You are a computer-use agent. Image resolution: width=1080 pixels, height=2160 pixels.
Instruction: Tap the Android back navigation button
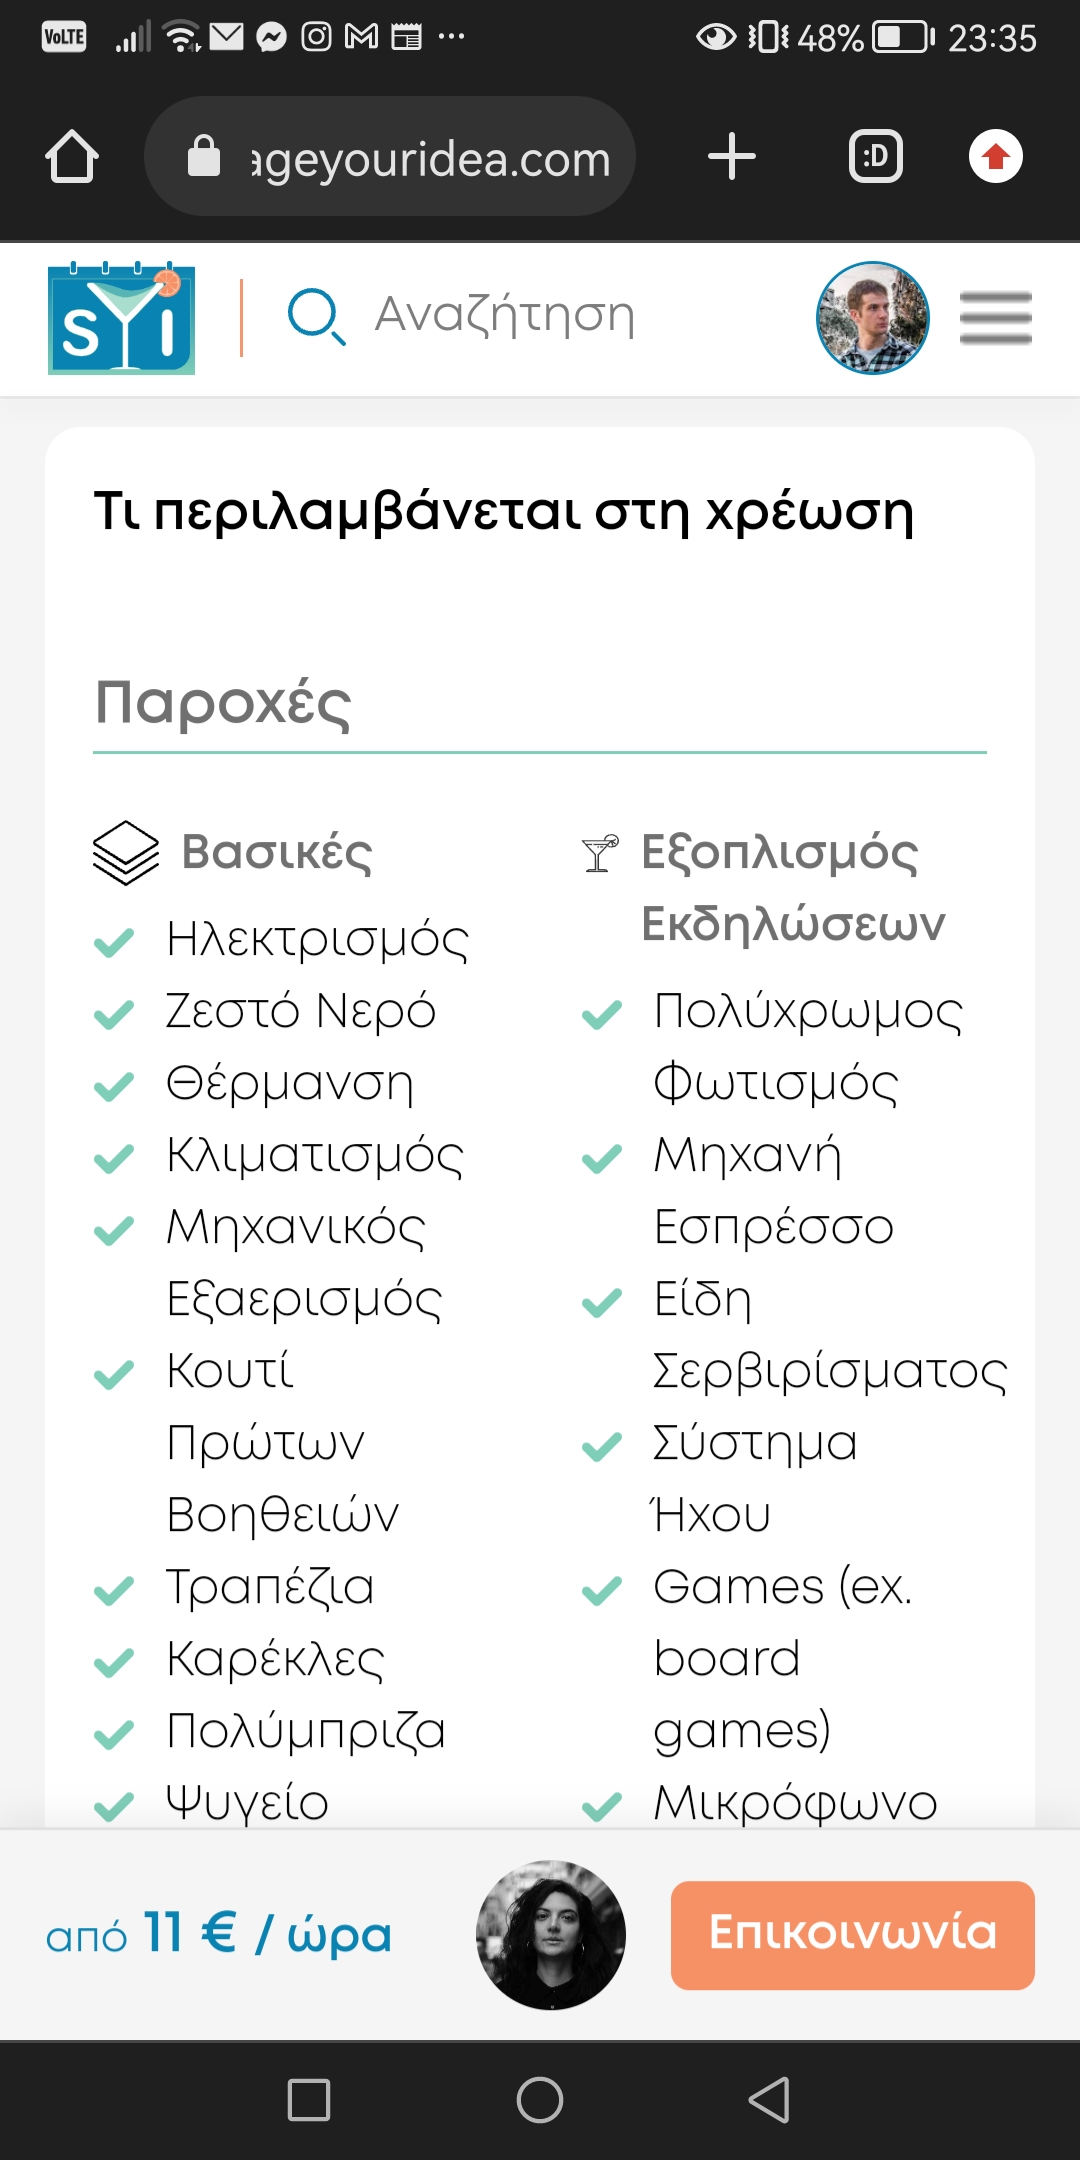coord(769,2099)
